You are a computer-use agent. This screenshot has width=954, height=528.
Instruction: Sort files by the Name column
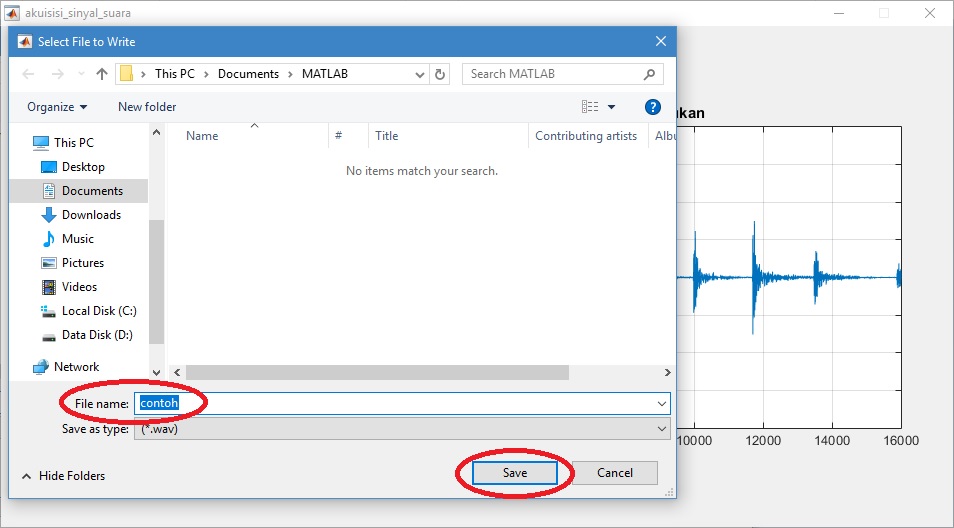coord(202,136)
